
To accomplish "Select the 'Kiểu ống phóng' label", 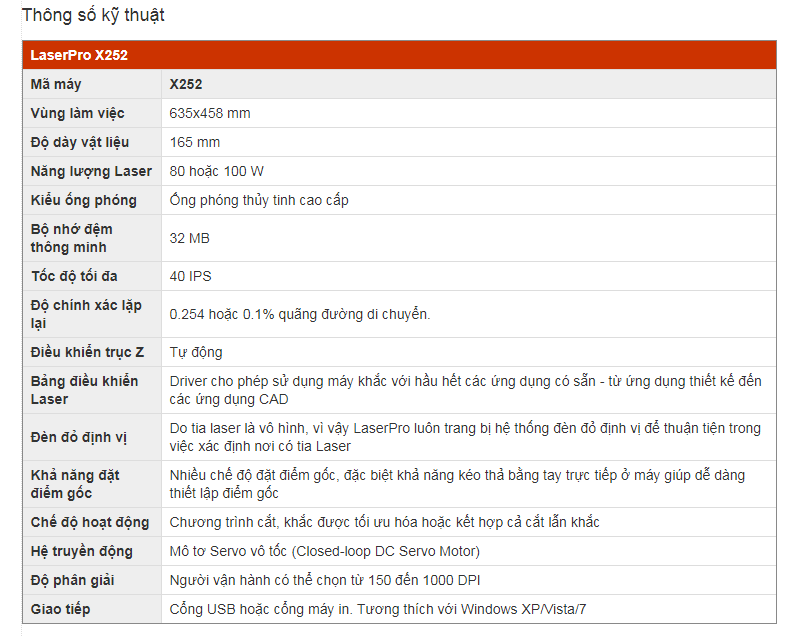I will 83,200.
